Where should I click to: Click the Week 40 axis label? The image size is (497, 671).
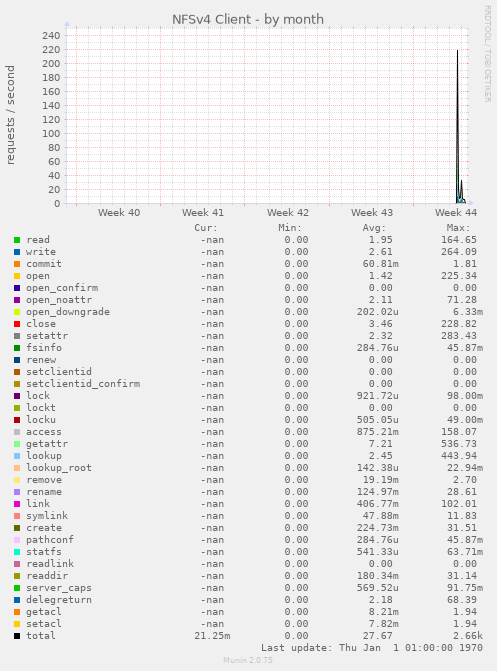[119, 213]
